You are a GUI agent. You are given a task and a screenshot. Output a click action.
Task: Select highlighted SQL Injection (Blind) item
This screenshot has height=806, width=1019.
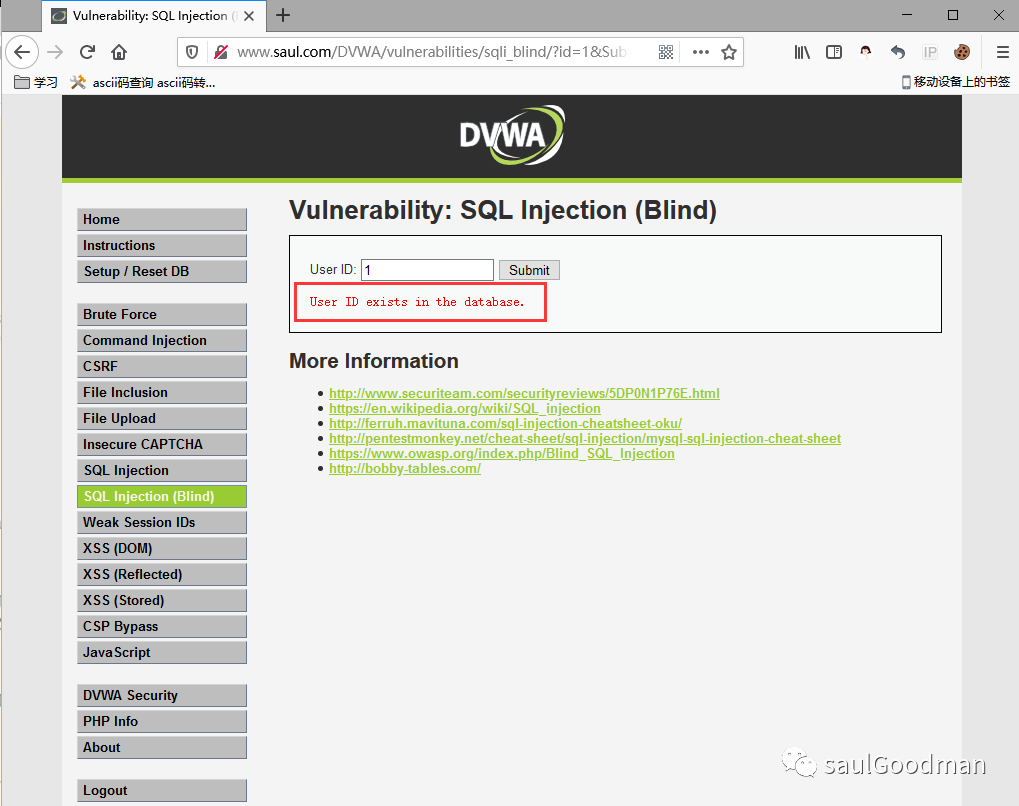[x=162, y=496]
